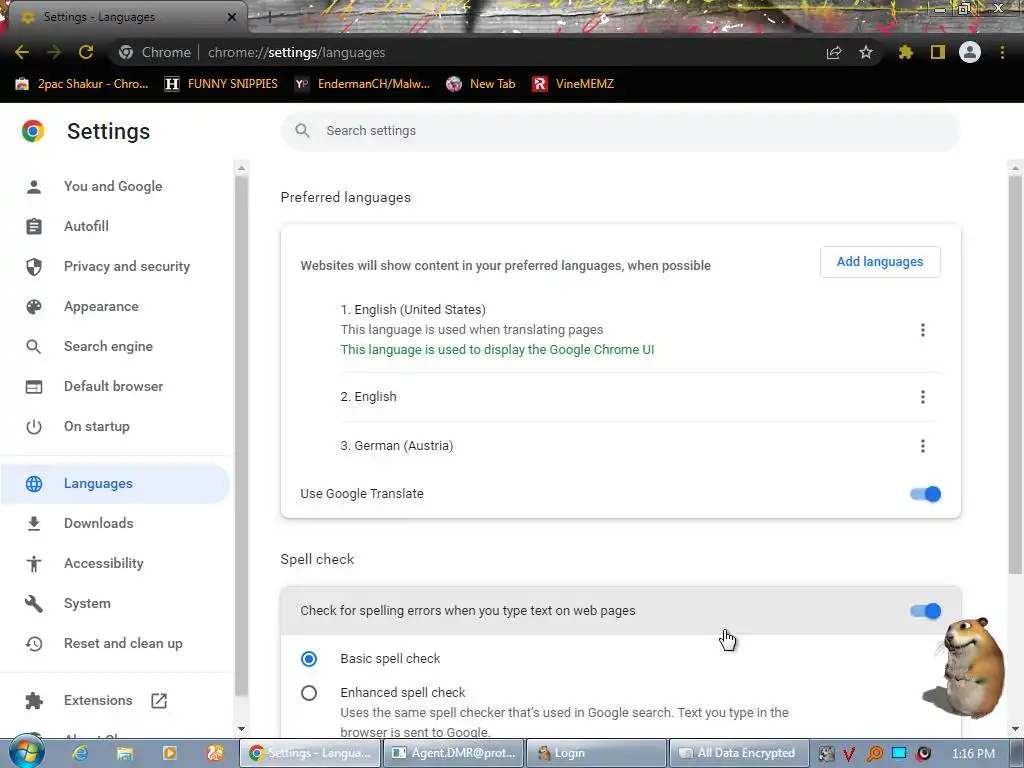Viewport: 1024px width, 768px height.
Task: Click the magnifier tray icon
Action: 874,754
